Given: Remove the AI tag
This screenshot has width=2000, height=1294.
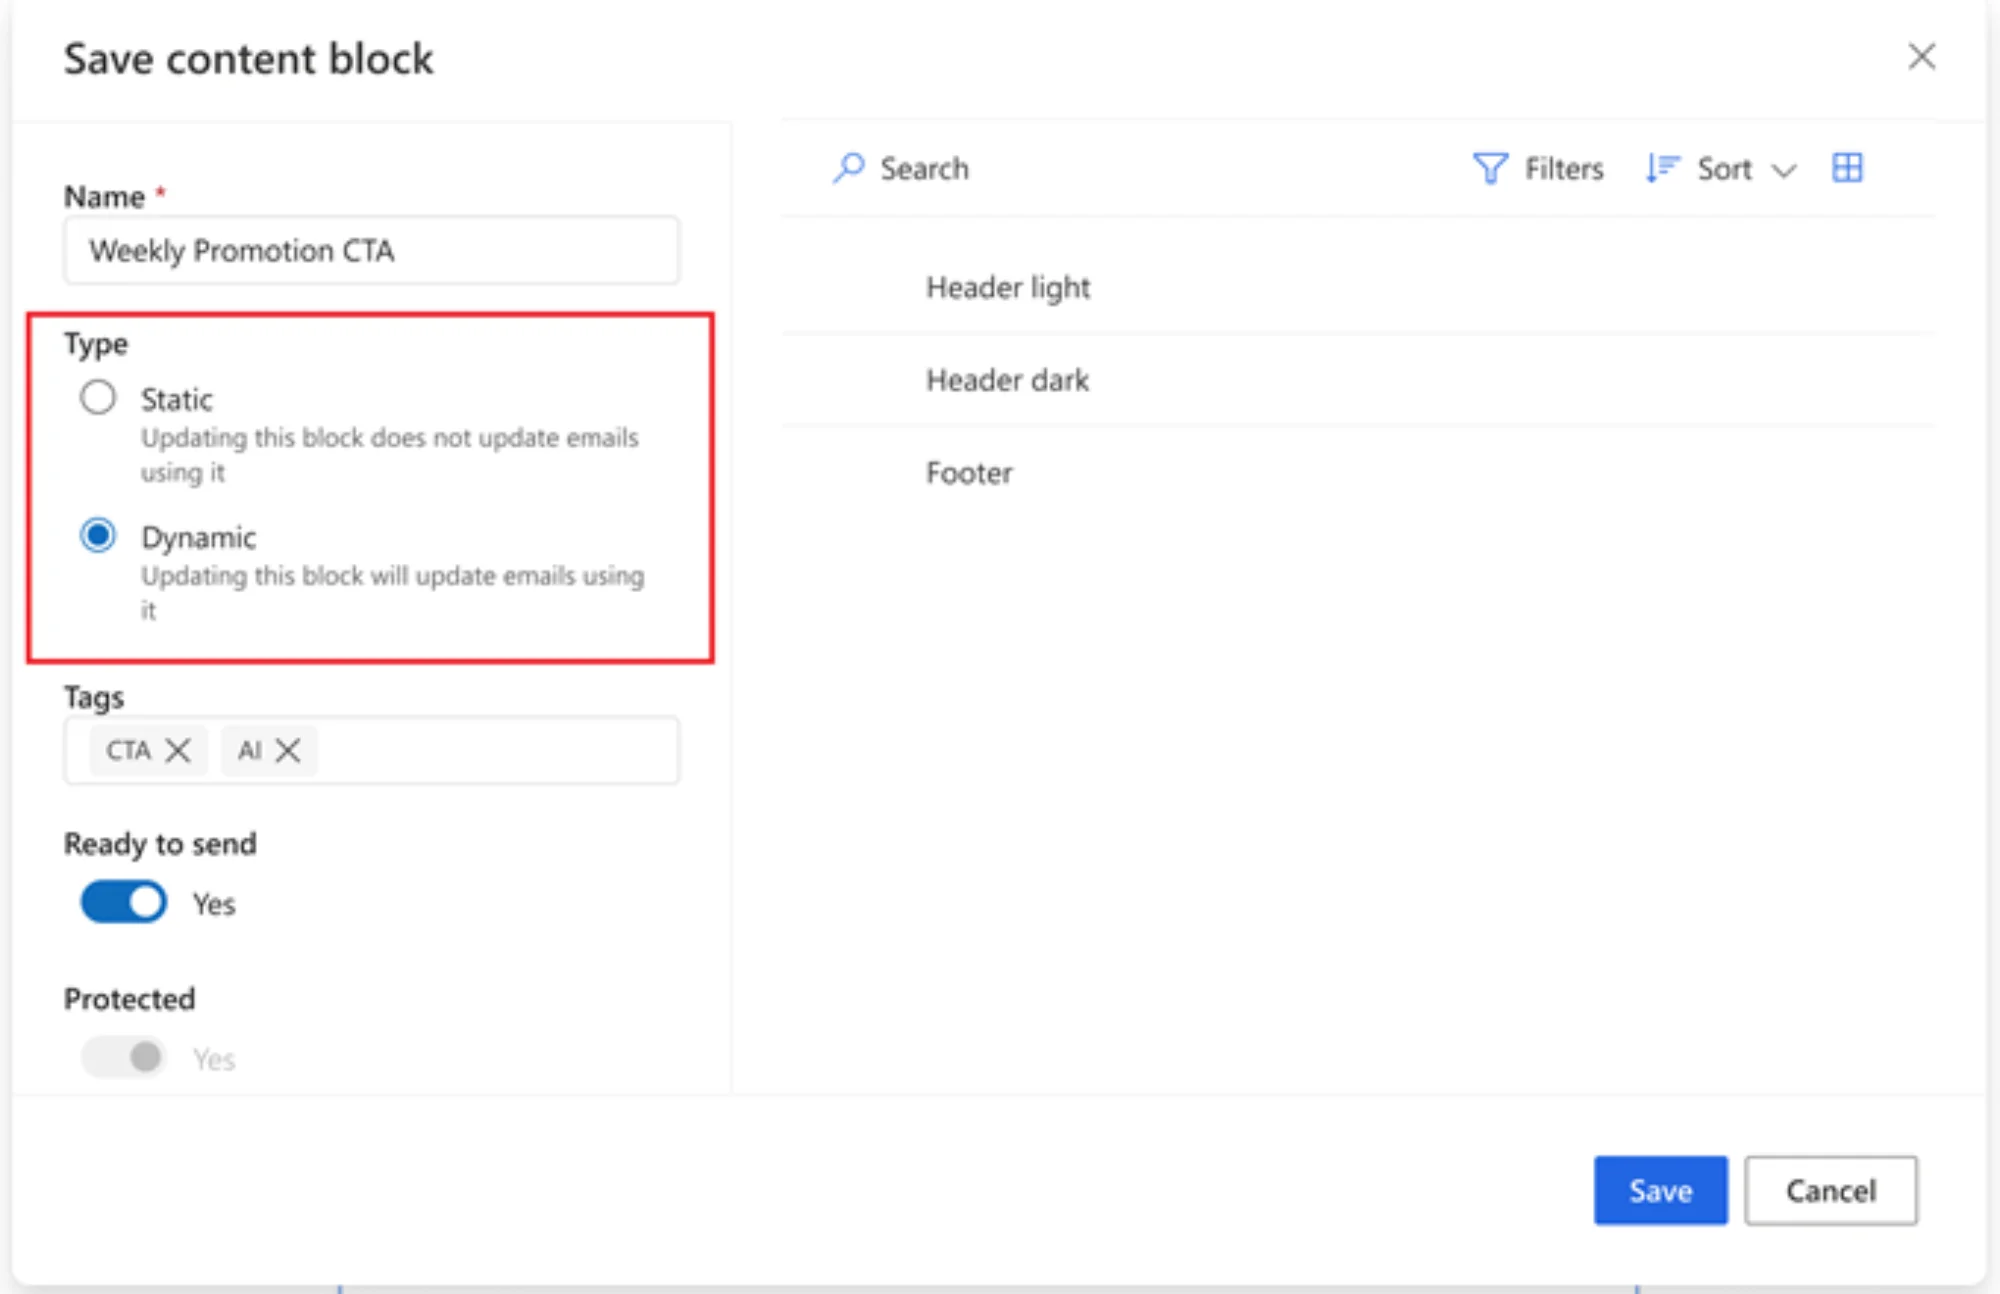Looking at the screenshot, I should point(290,750).
